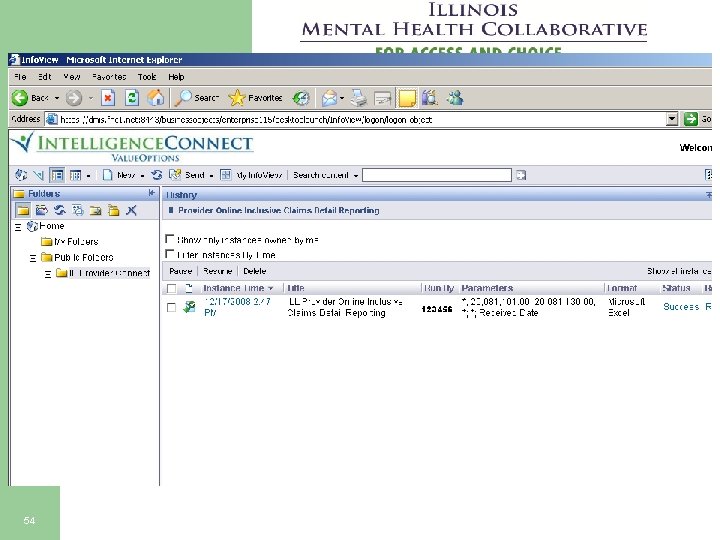Screen dimensions: 720x540
Task: Check Filter instances by time
Action: coord(169,254)
